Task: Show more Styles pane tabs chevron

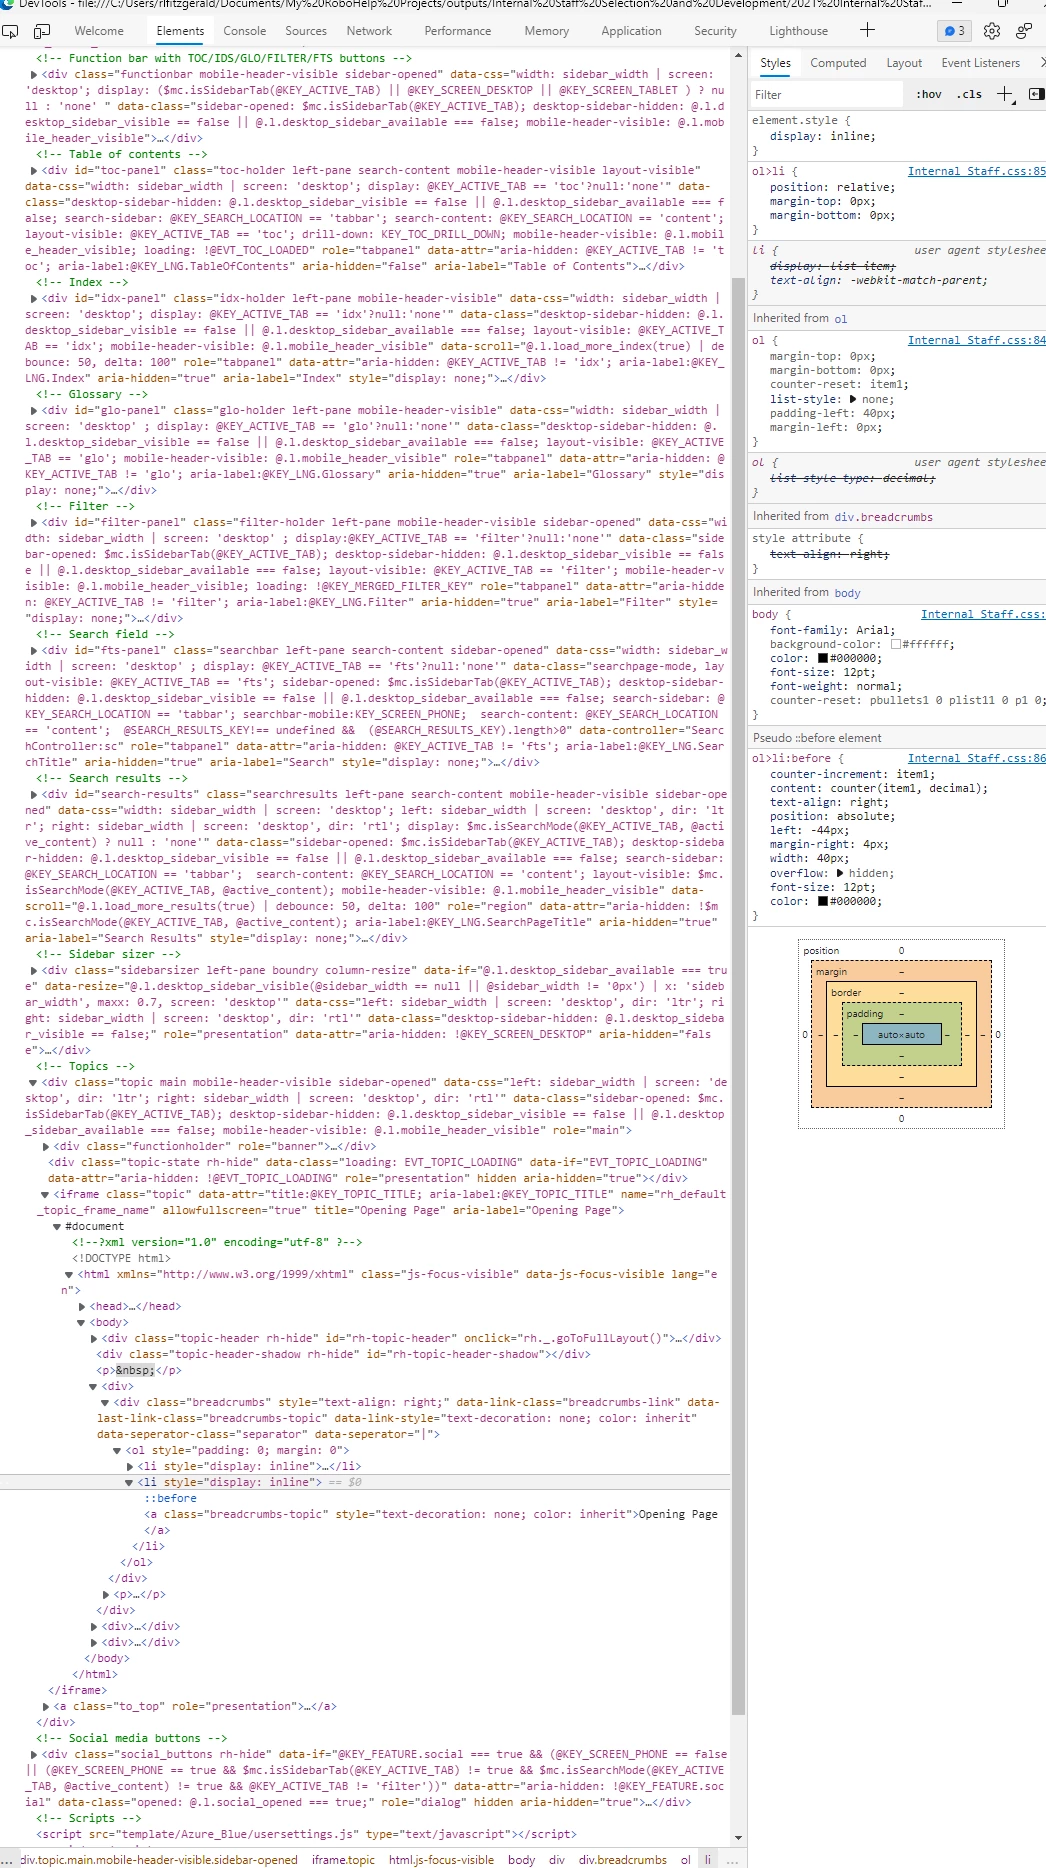Action: [1041, 63]
